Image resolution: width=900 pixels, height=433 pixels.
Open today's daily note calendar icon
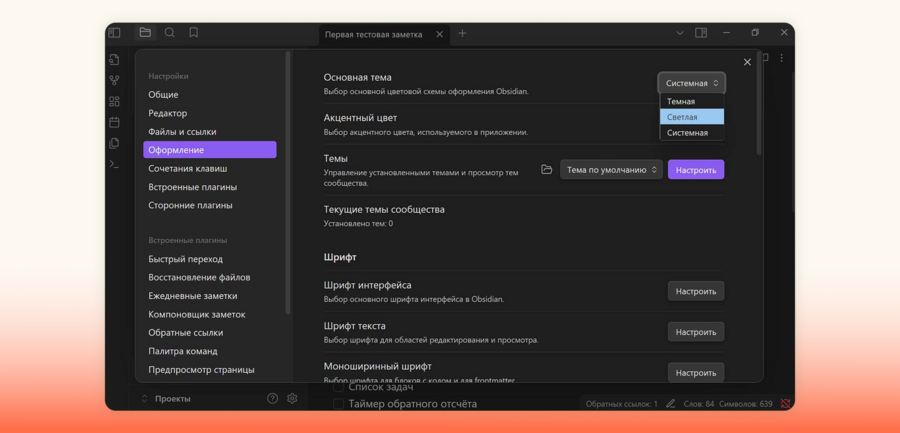[114, 122]
